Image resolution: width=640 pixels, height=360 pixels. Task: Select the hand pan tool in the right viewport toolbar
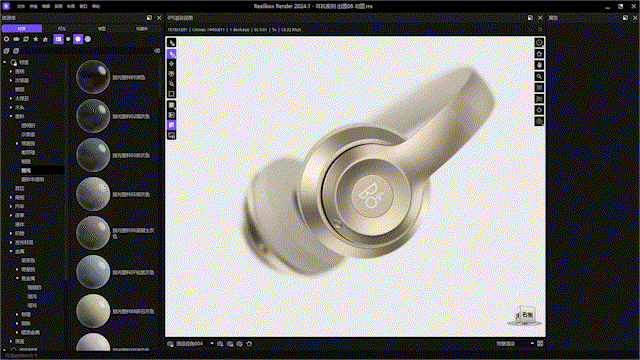539,65
